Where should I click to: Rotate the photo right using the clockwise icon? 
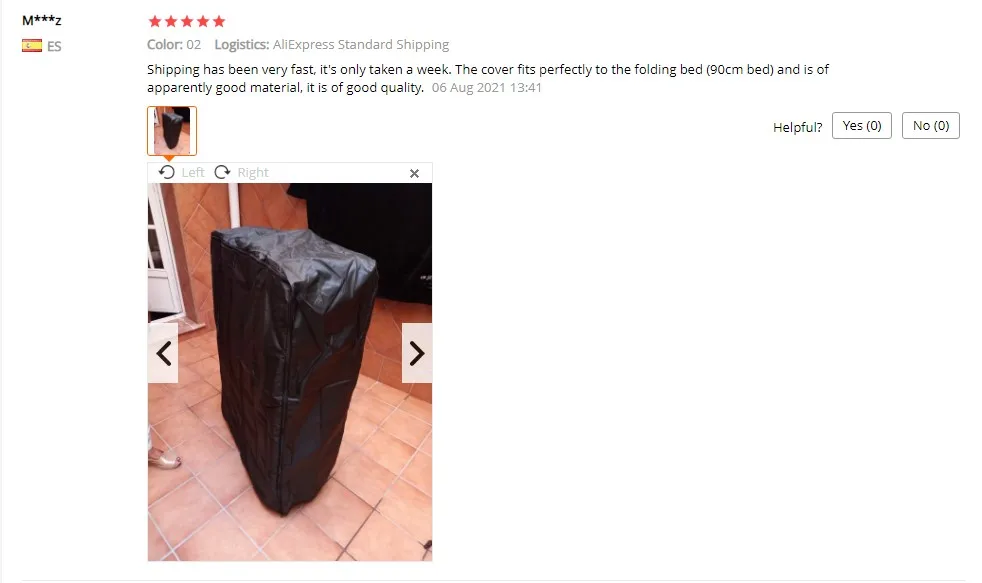point(222,172)
